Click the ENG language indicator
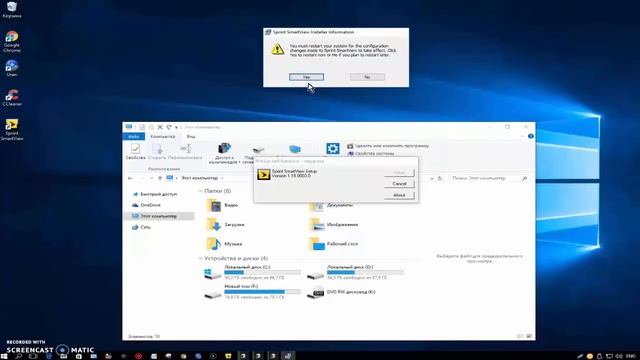 tap(630, 356)
